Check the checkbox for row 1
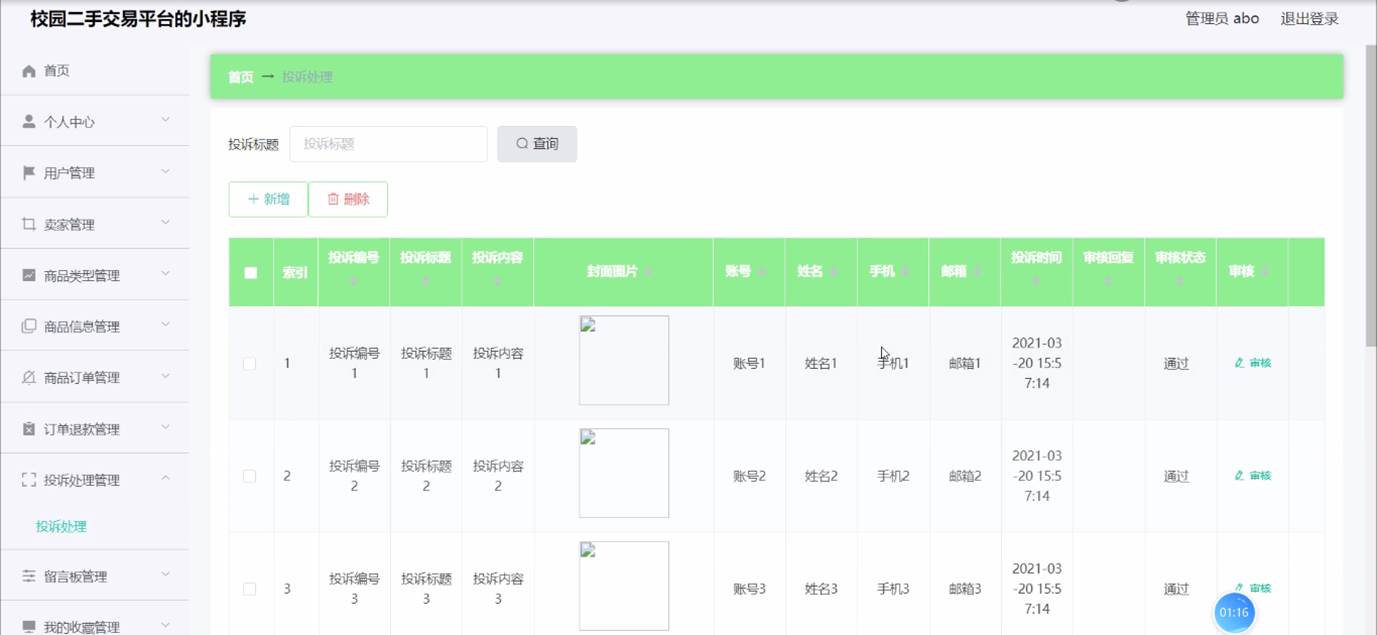1377x635 pixels. [x=250, y=364]
